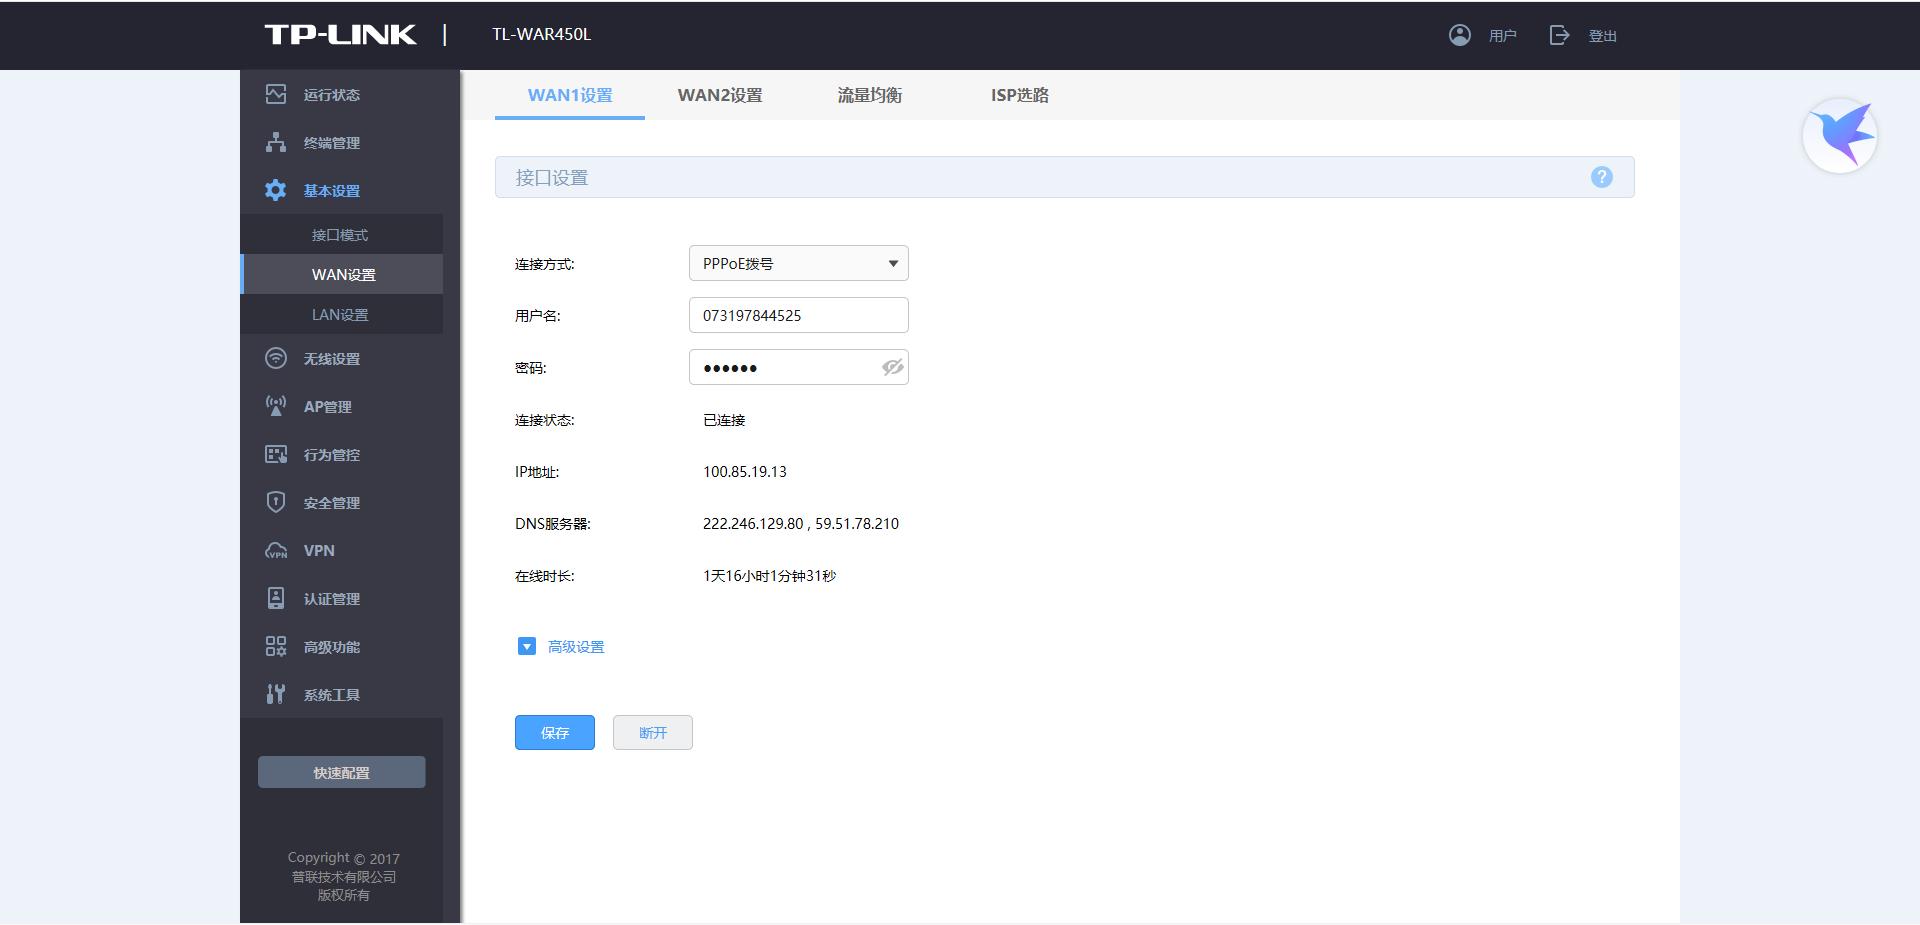Viewport: 1920px width, 925px height.
Task: Collapse the 基本设置 sidebar group
Action: click(331, 190)
